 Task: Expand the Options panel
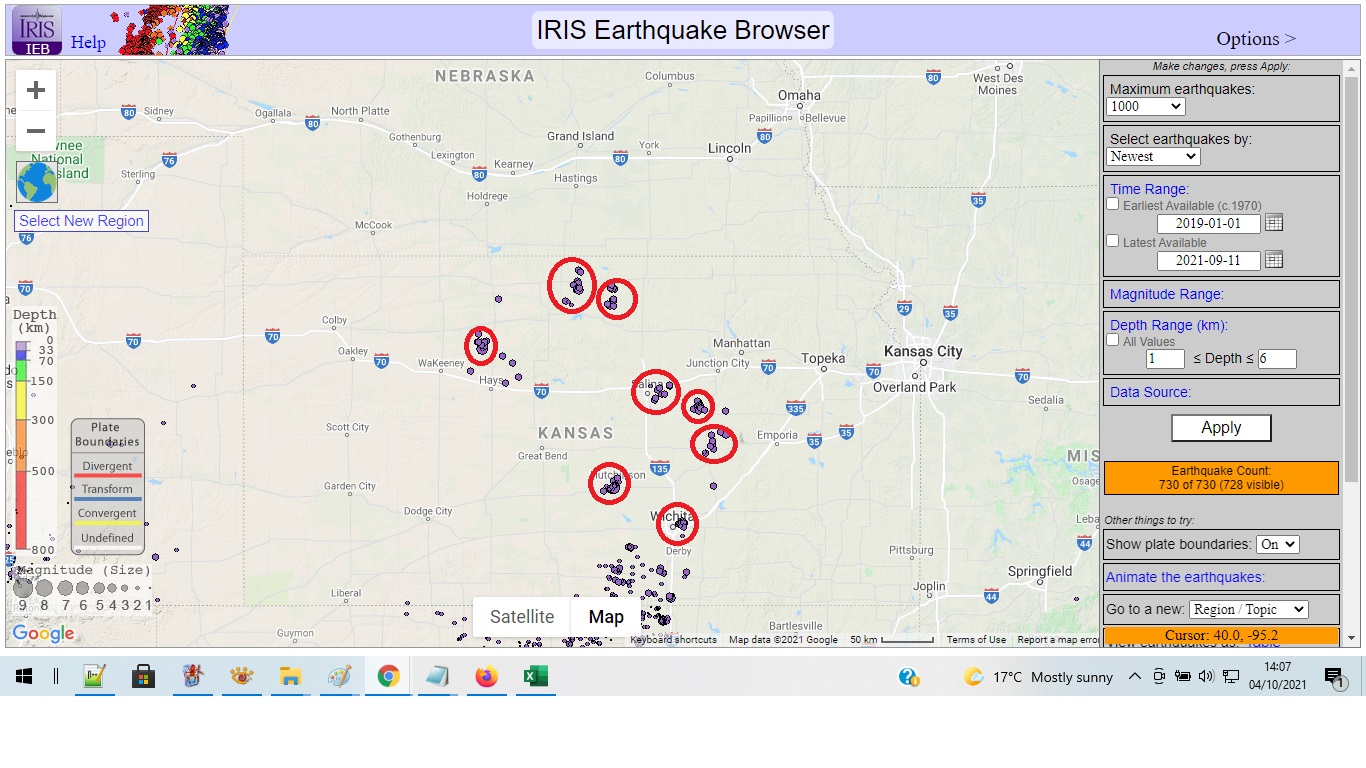1256,39
